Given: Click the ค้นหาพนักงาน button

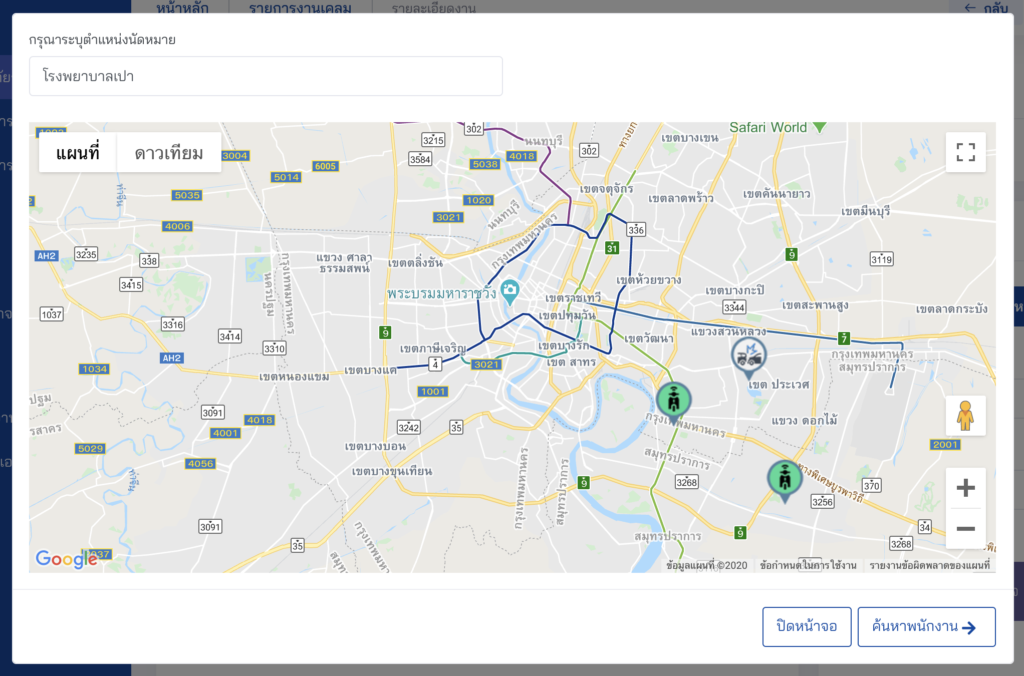Looking at the screenshot, I should (x=926, y=626).
